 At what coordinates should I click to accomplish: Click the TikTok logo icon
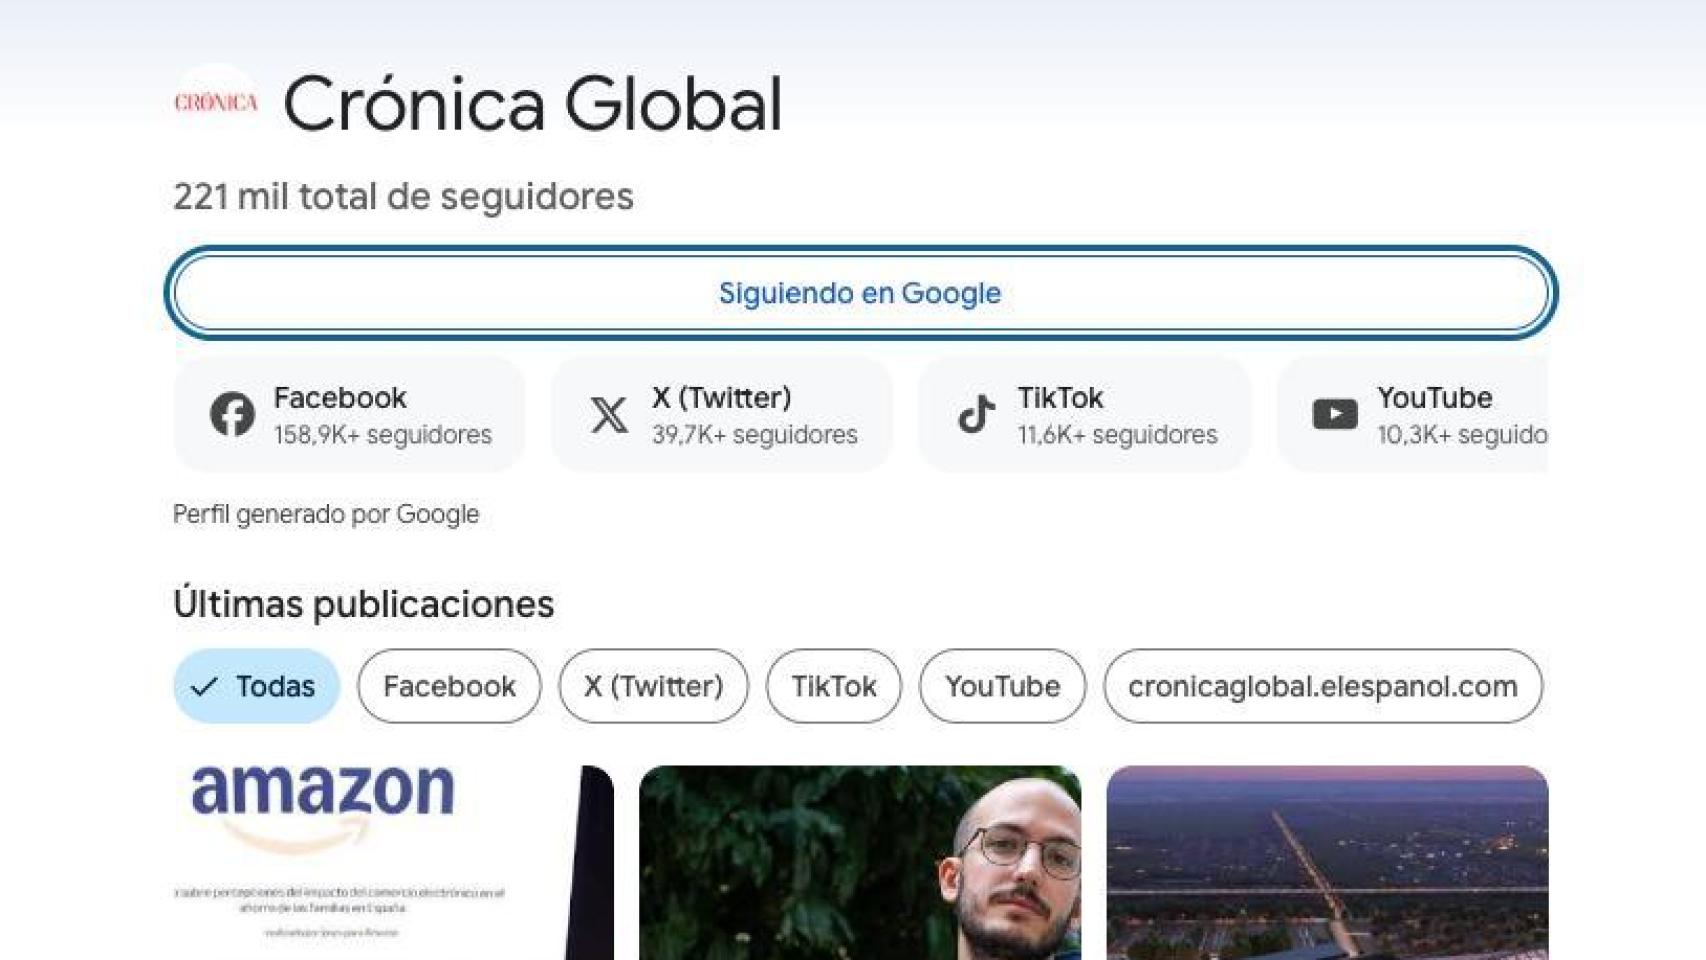click(976, 414)
